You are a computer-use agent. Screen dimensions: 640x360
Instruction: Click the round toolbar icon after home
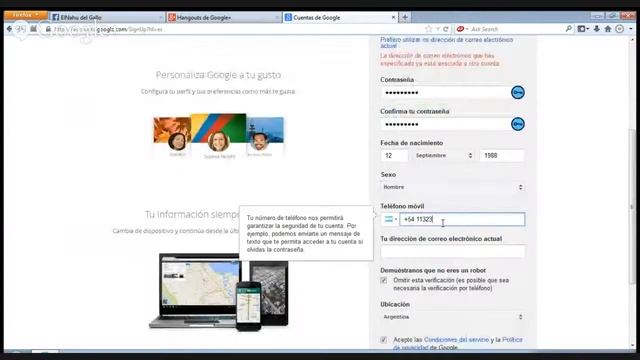(x=620, y=29)
